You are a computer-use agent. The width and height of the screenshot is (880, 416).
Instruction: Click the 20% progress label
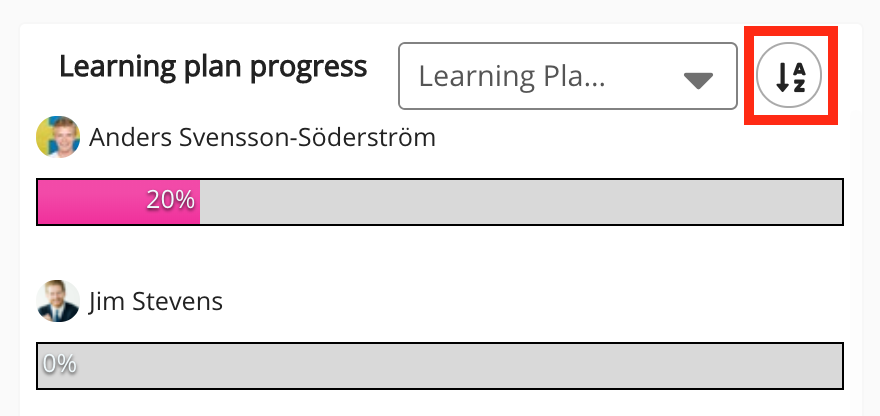170,200
